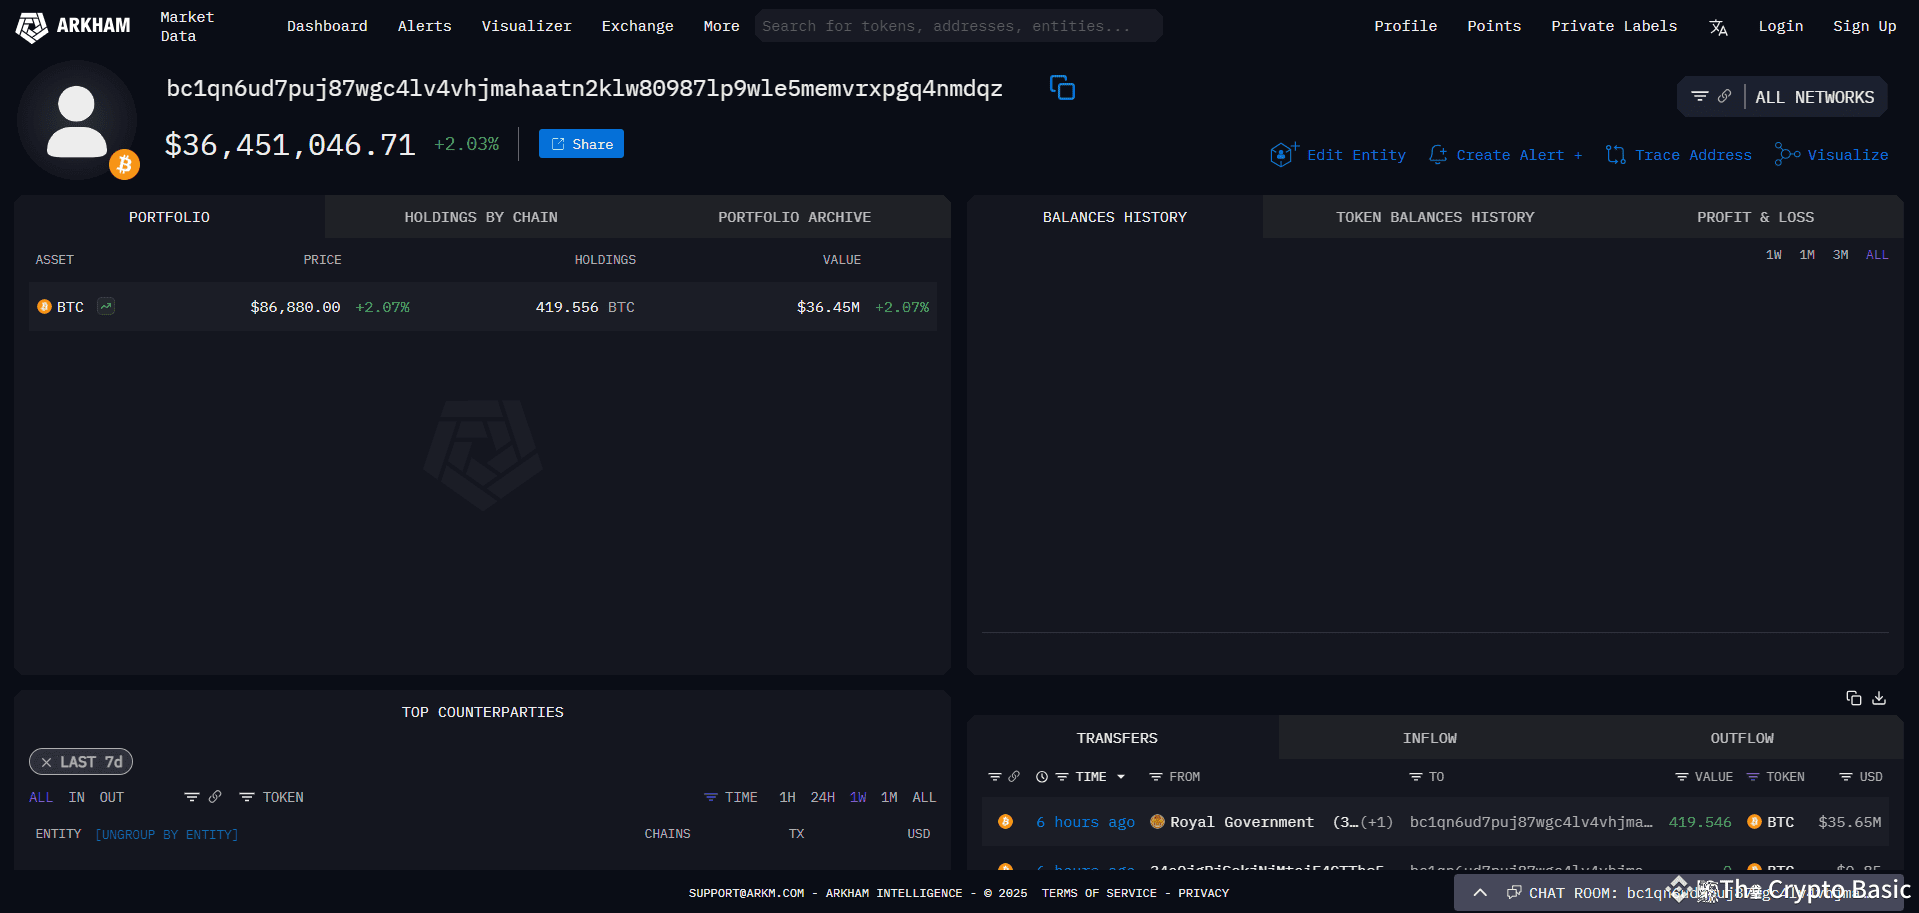Open the TOKEN filter in Top Counterparties
1919x913 pixels.
click(247, 797)
